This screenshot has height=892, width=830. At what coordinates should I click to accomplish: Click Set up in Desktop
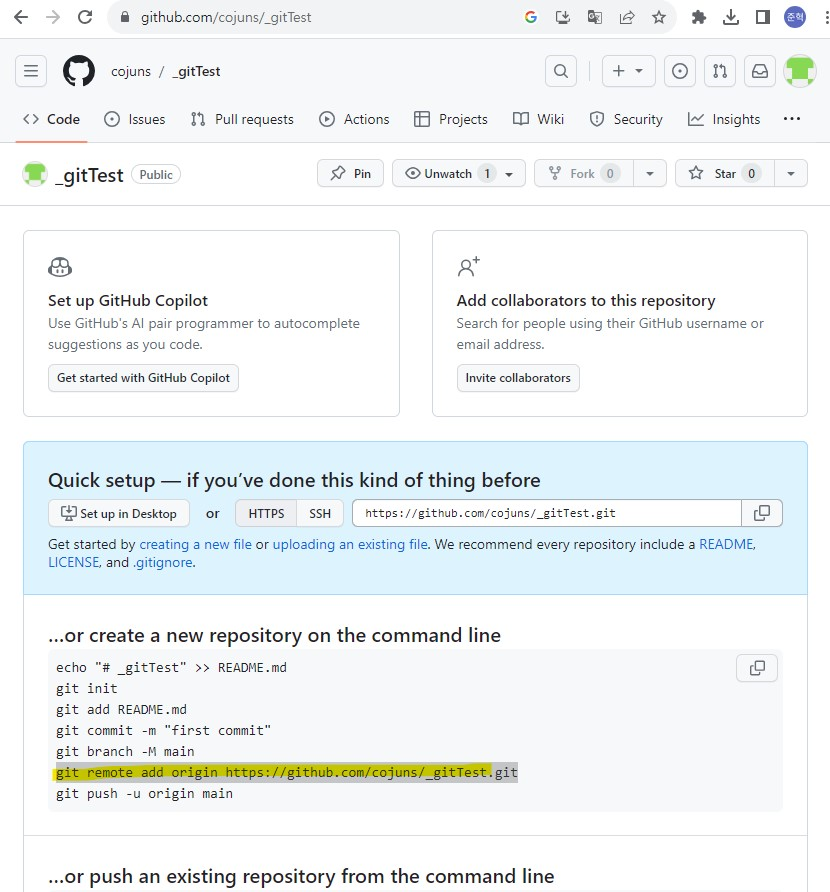click(x=119, y=513)
